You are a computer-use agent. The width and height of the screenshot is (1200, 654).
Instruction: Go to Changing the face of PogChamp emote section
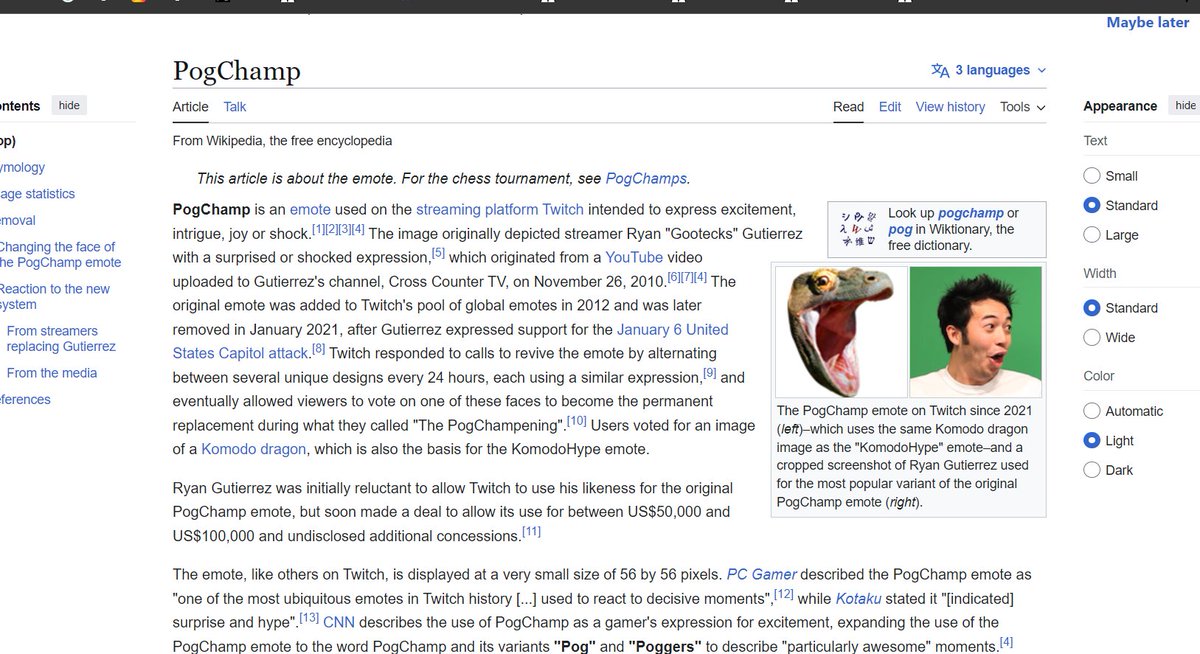[58, 255]
